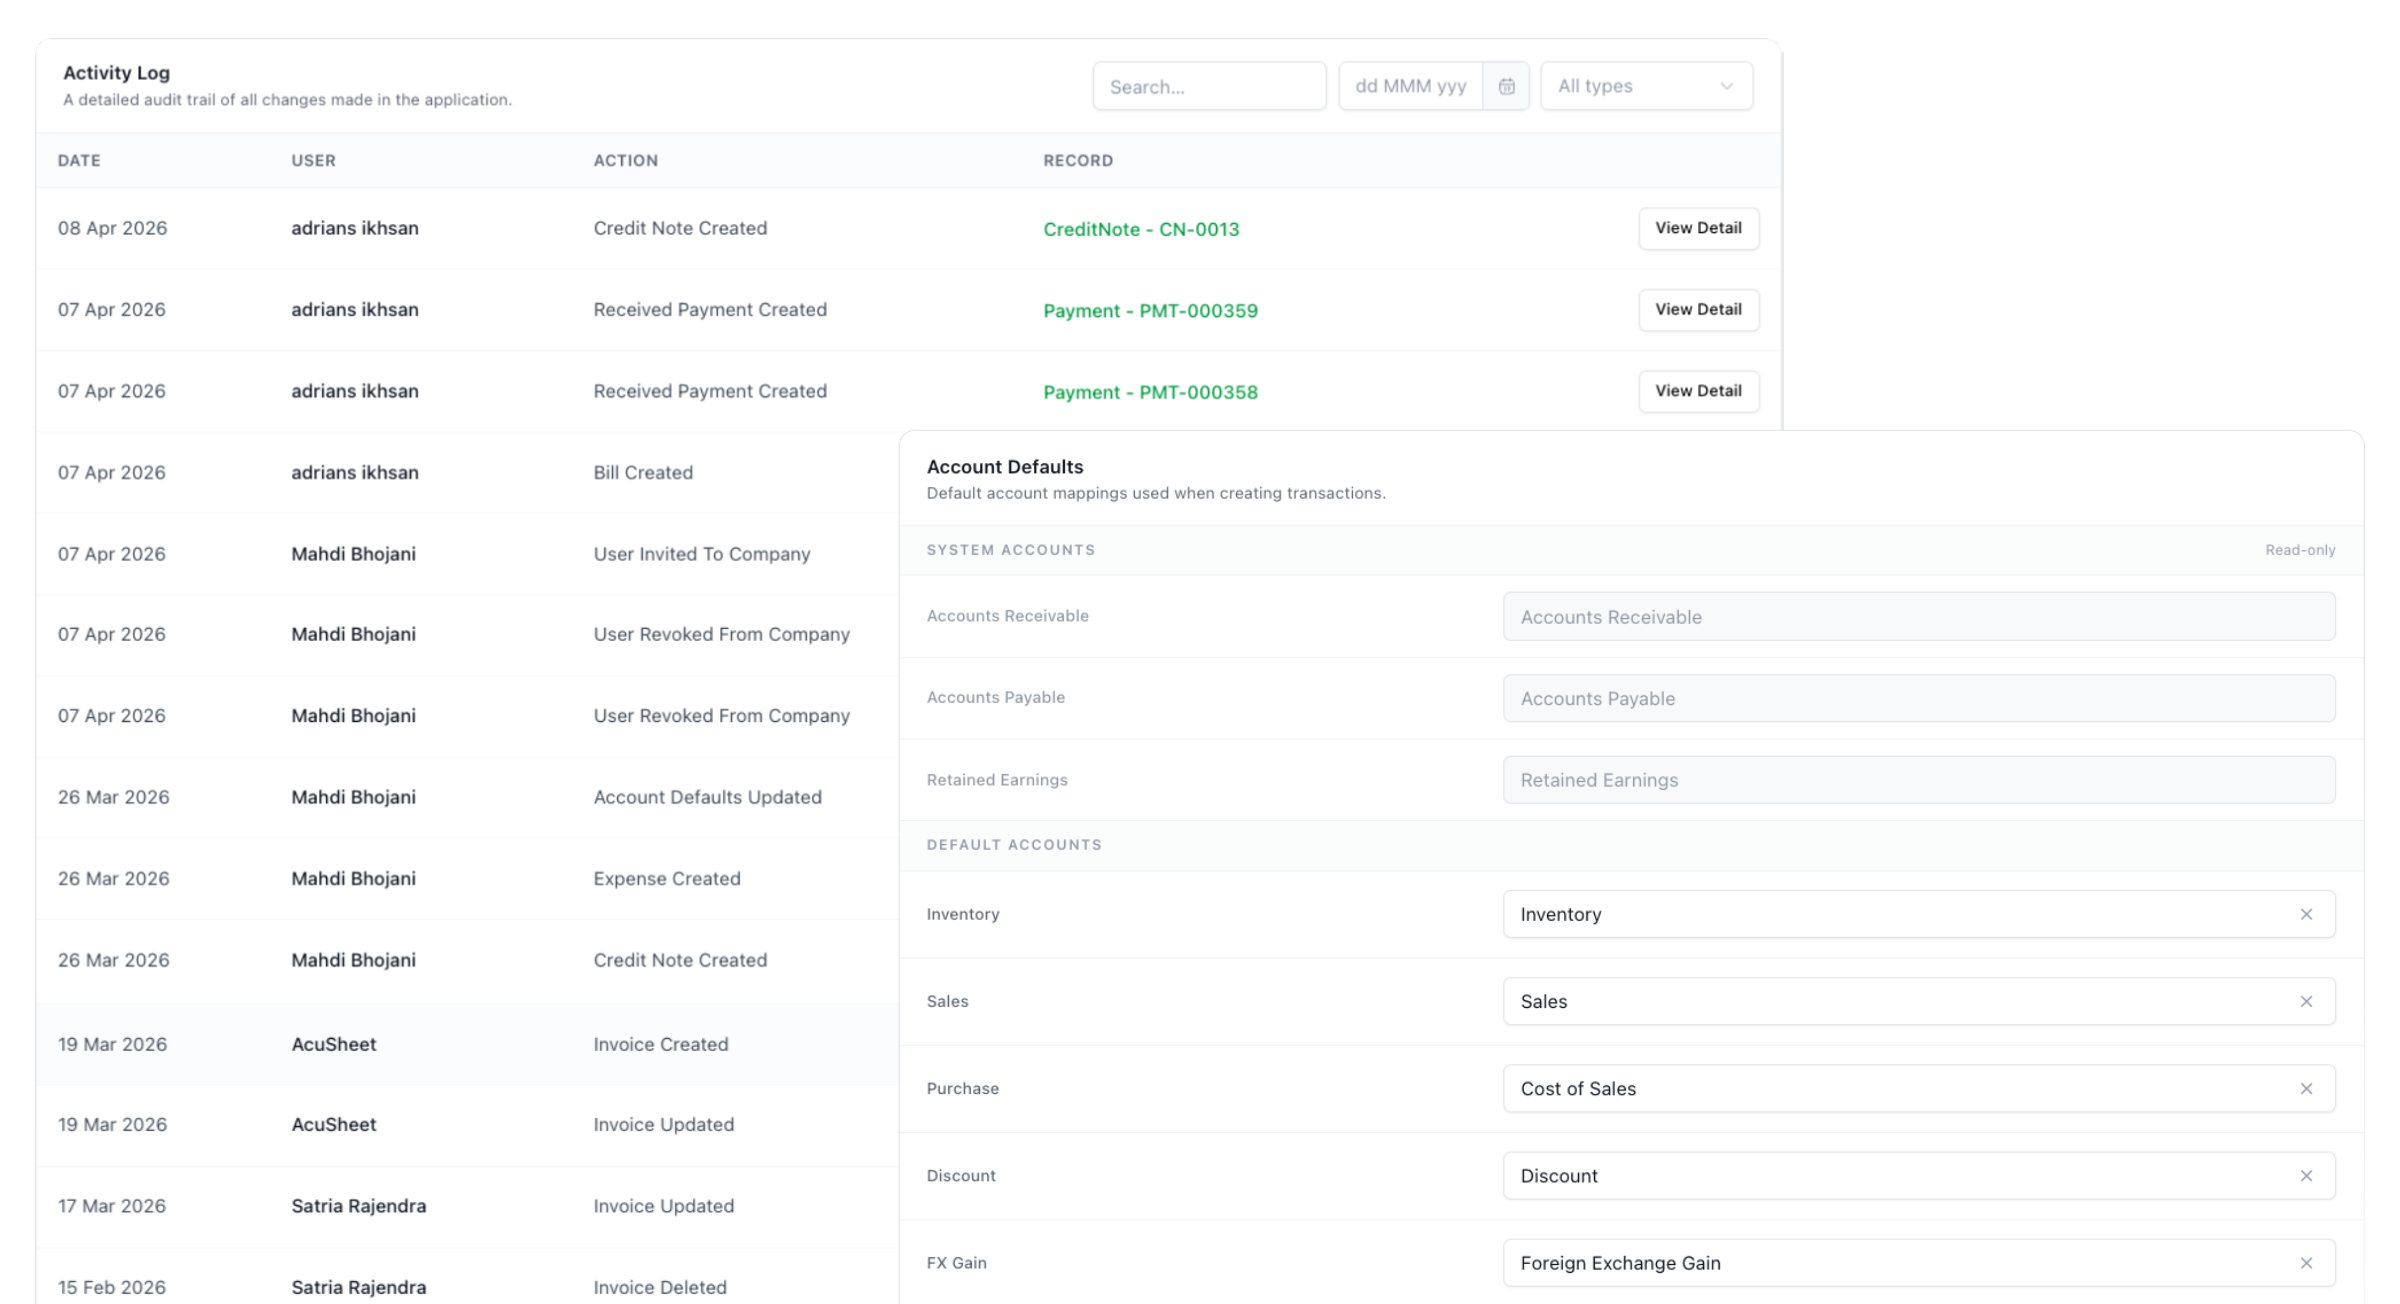
Task: Click the USER column header
Action: coord(312,160)
